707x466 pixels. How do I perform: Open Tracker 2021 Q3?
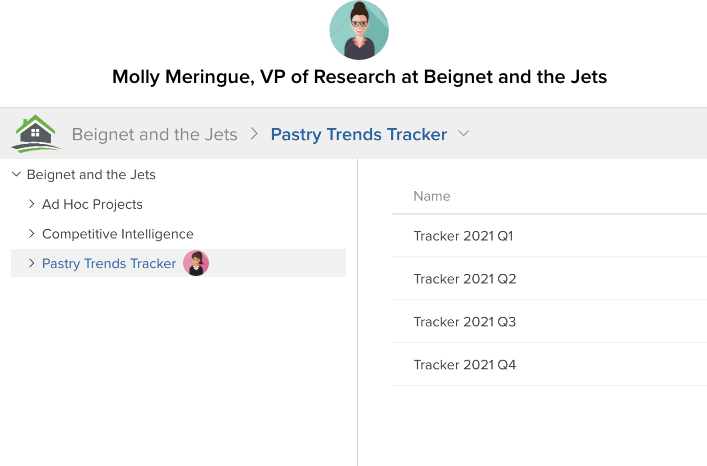464,322
